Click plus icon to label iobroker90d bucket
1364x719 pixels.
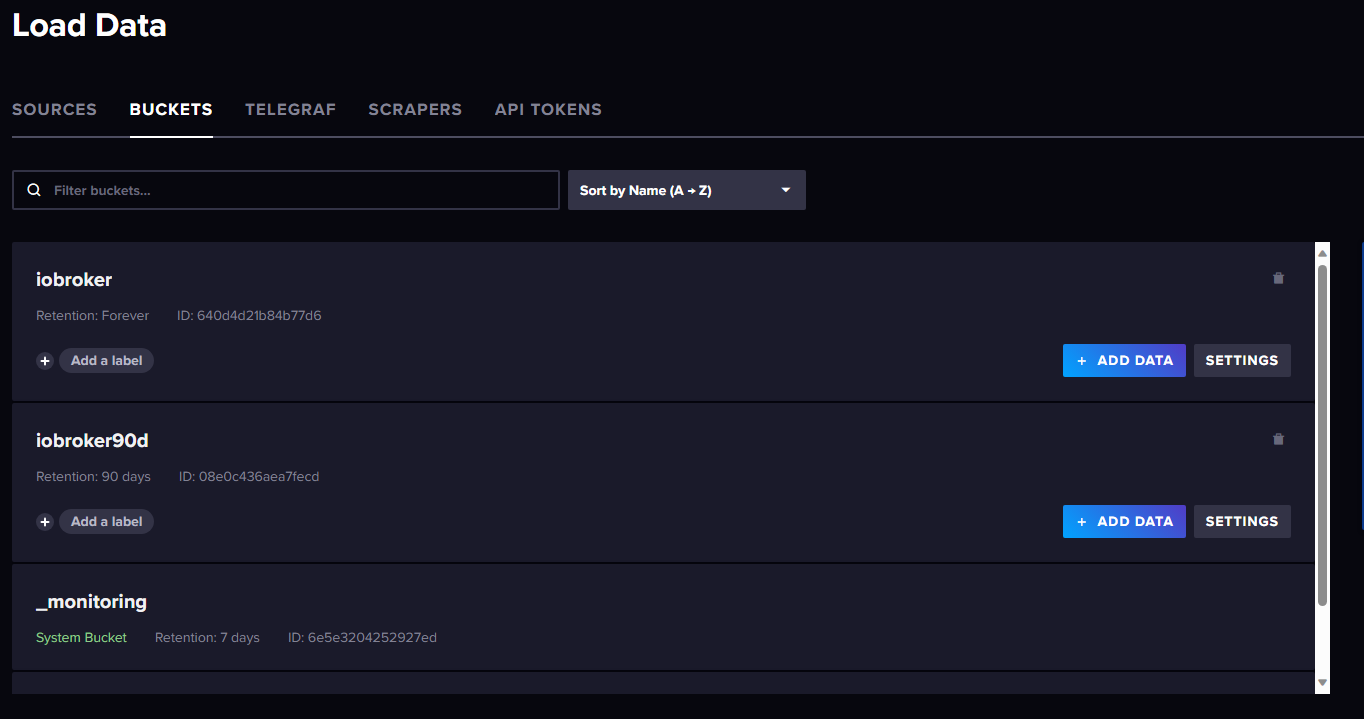[45, 522]
